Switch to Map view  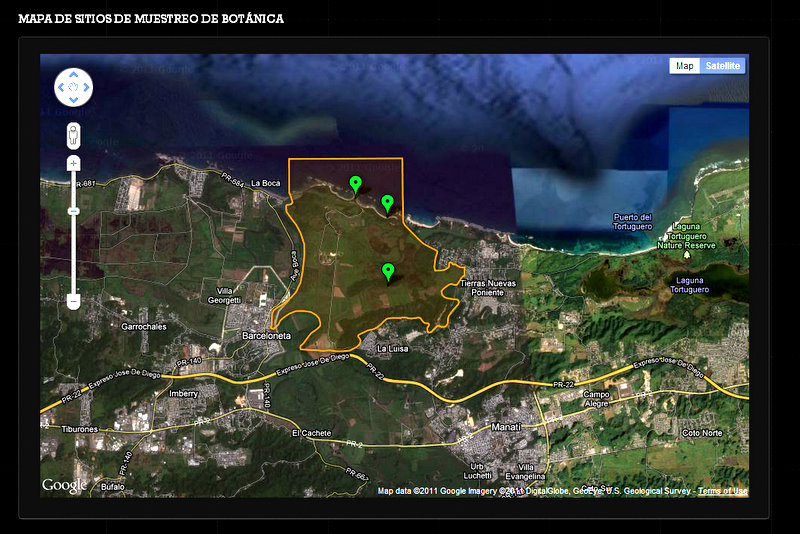coord(684,66)
